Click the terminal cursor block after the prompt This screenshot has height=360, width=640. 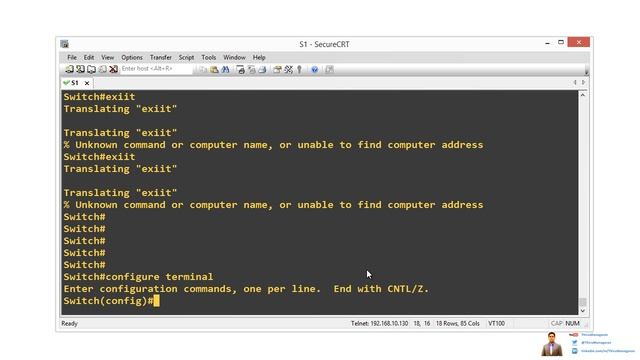(x=156, y=301)
